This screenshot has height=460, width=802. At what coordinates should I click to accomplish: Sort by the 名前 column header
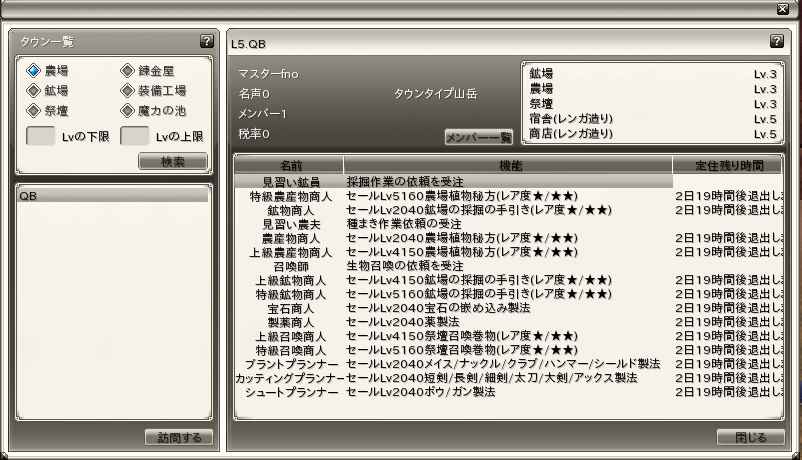[289, 164]
